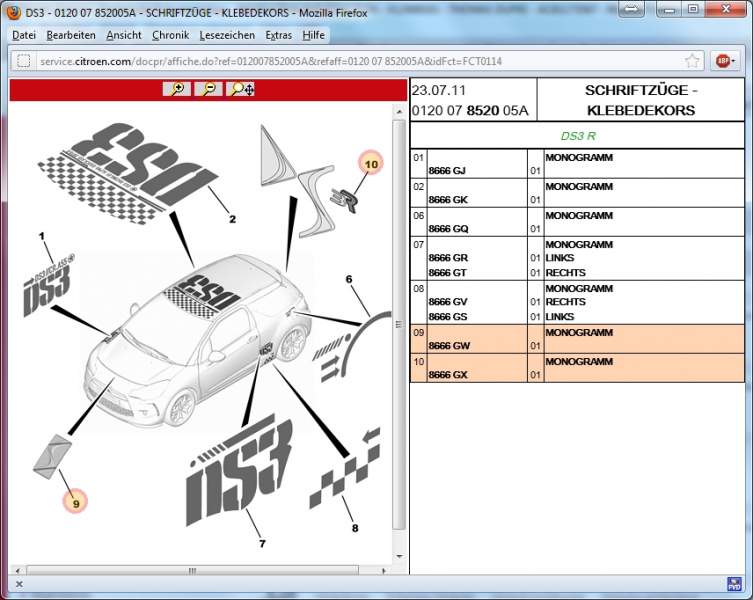Click part number 8666 GR
Image resolution: width=753 pixels, height=600 pixels.
[448, 257]
